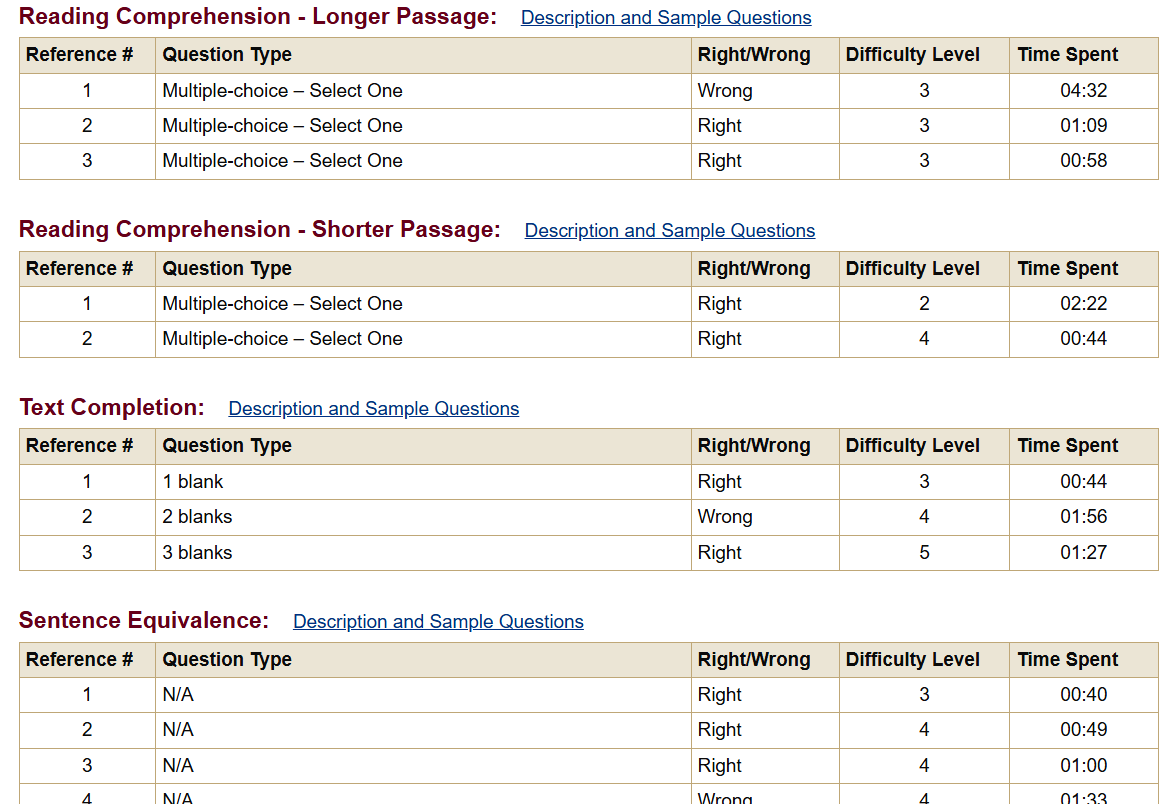
Task: Select the time spent value "01:00"
Action: (x=1084, y=765)
